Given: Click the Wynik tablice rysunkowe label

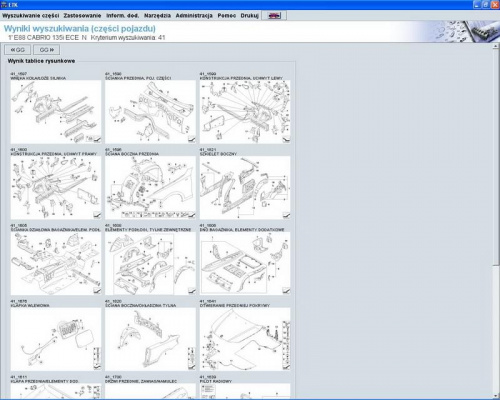Looking at the screenshot, I should (41, 61).
